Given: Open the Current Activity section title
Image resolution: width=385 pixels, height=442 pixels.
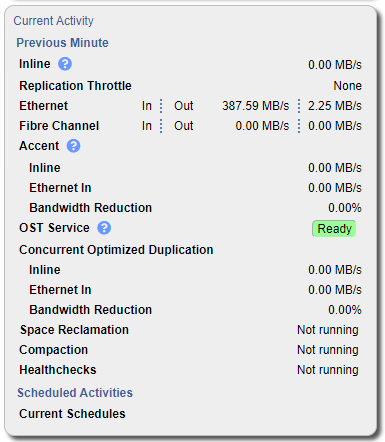Looking at the screenshot, I should [53, 21].
